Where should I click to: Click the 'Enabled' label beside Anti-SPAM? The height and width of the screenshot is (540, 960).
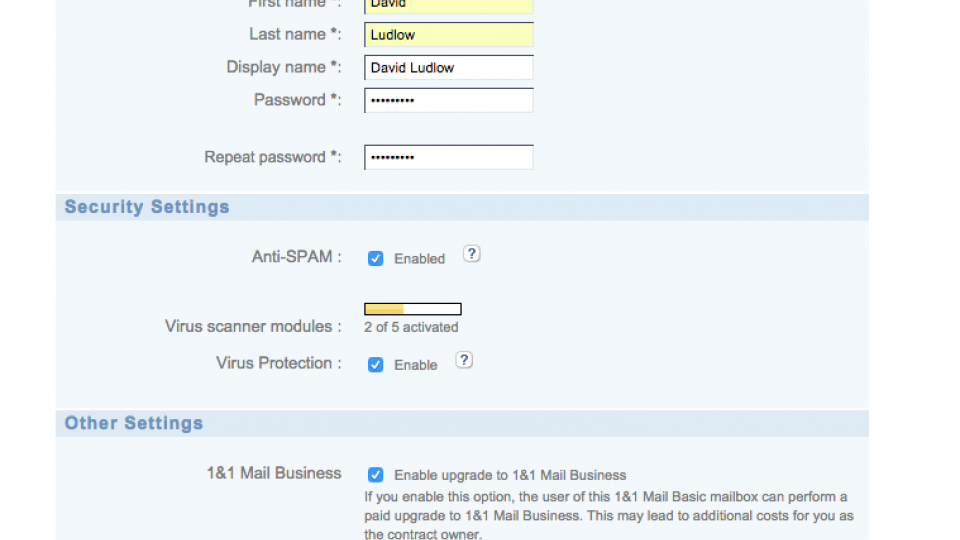[x=419, y=259]
